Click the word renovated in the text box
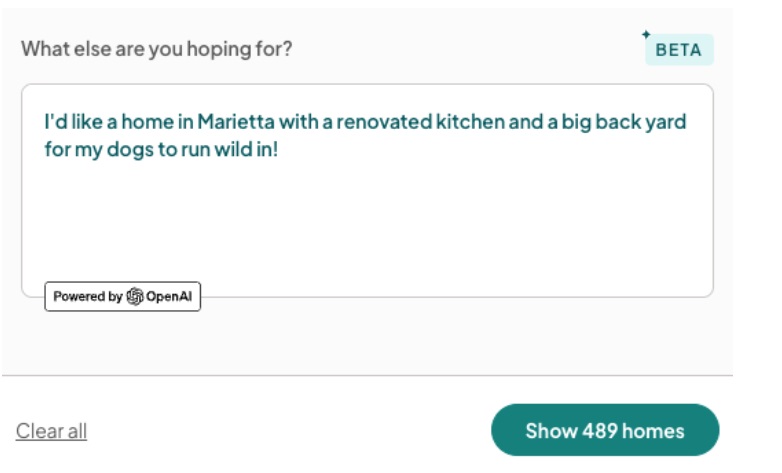The width and height of the screenshot is (782, 473). pyautogui.click(x=383, y=122)
